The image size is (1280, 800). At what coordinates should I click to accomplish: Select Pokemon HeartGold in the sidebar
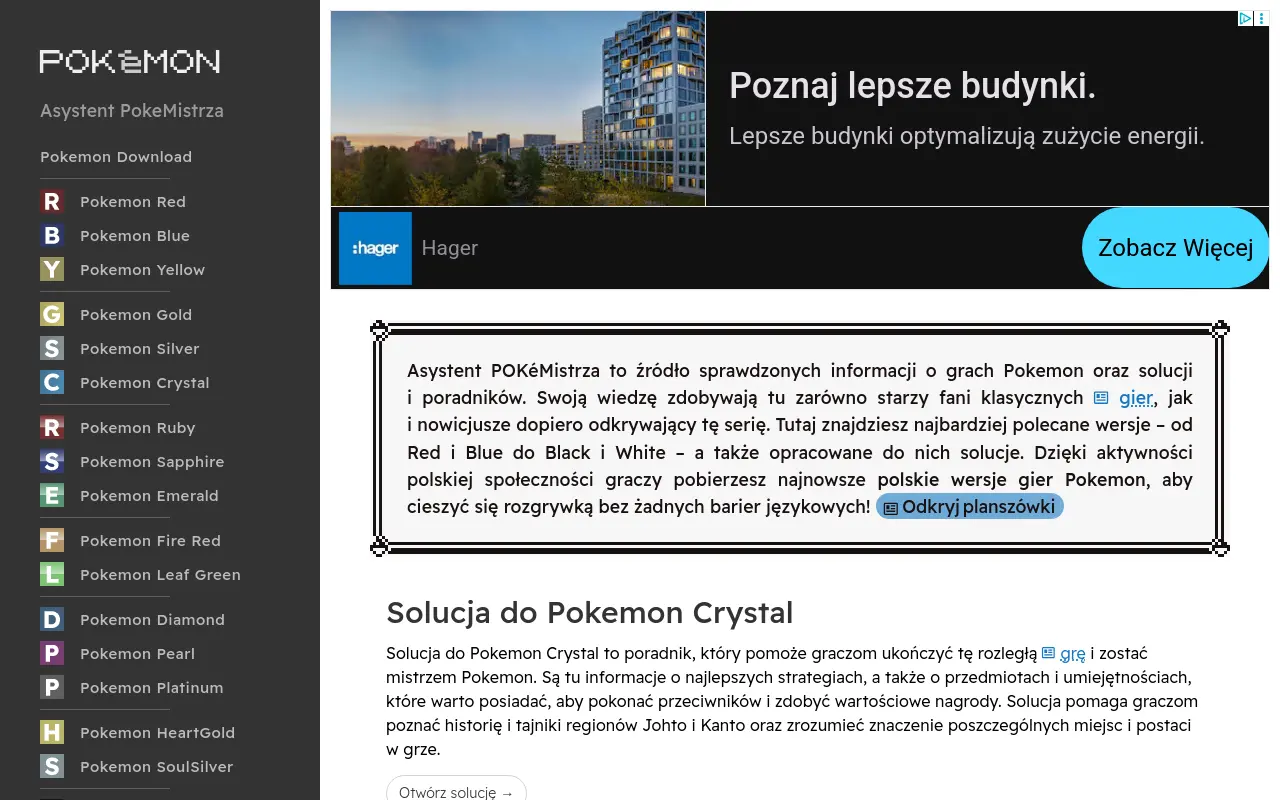(x=157, y=733)
